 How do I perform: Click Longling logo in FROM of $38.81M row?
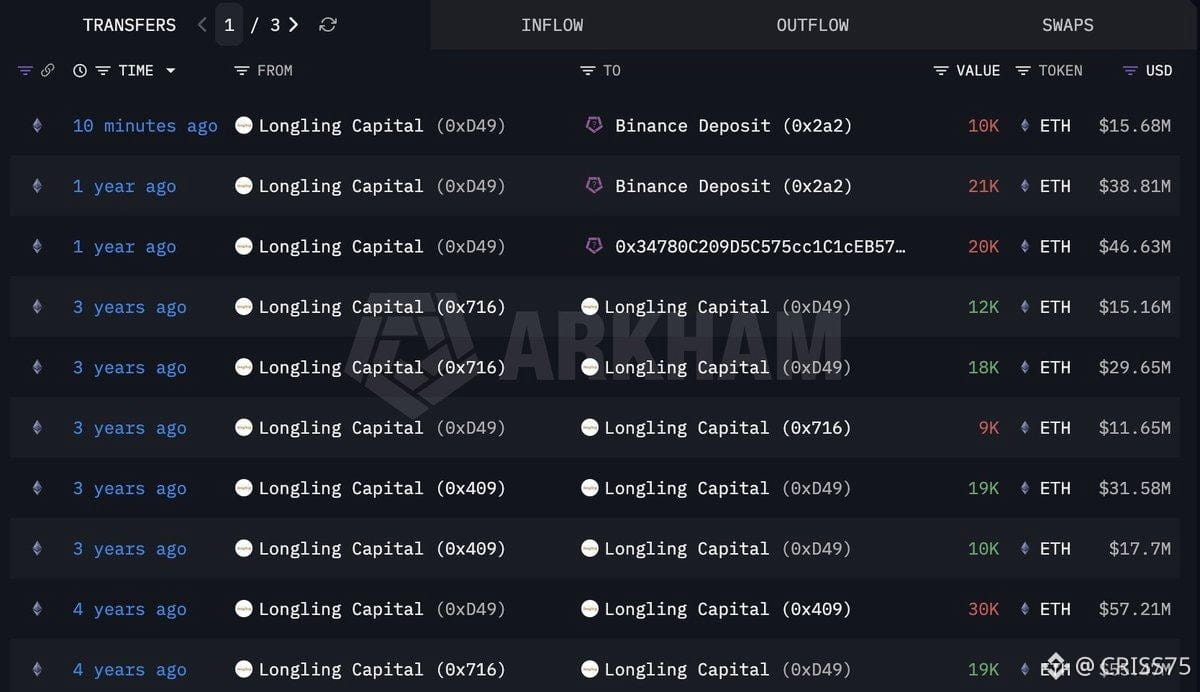[243, 186]
